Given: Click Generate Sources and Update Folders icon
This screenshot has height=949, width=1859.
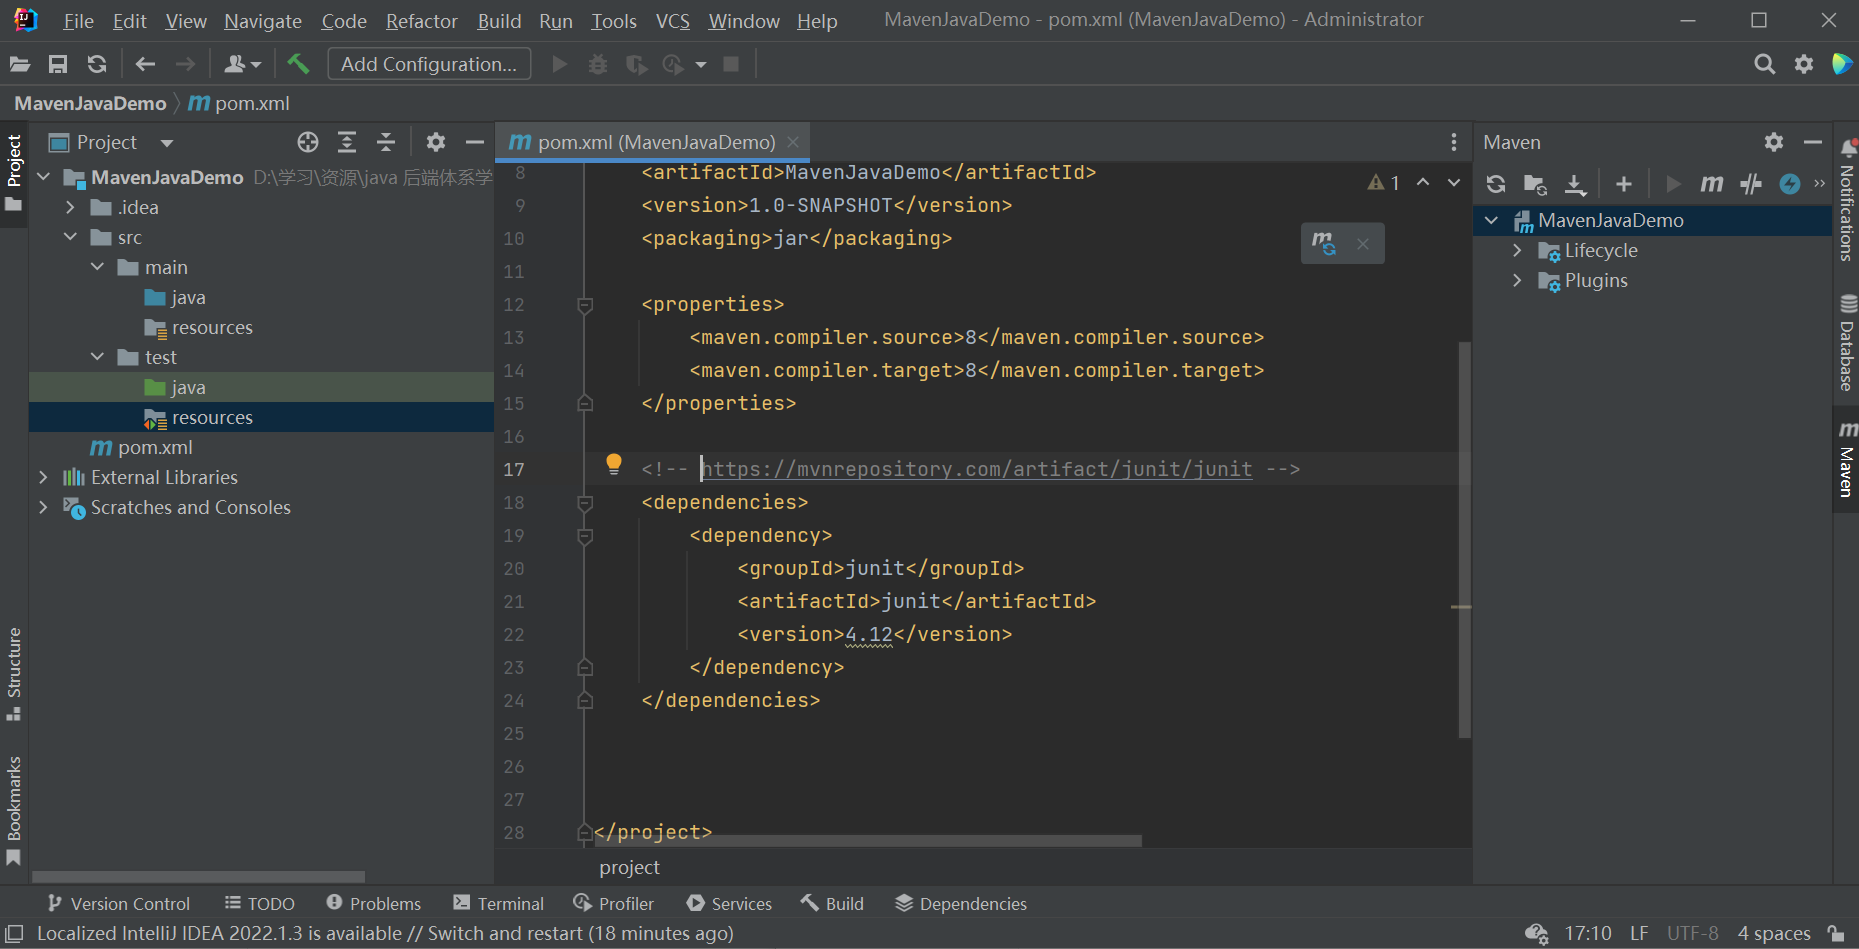Looking at the screenshot, I should pyautogui.click(x=1535, y=184).
